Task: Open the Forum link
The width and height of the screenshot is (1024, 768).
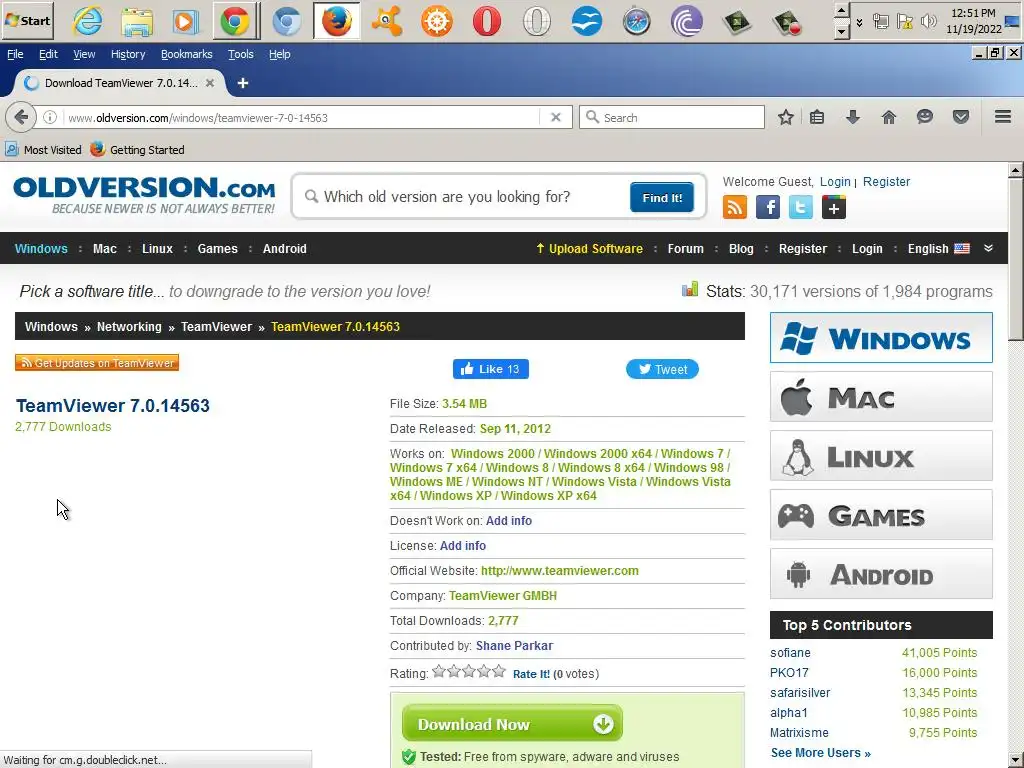Action: point(686,249)
